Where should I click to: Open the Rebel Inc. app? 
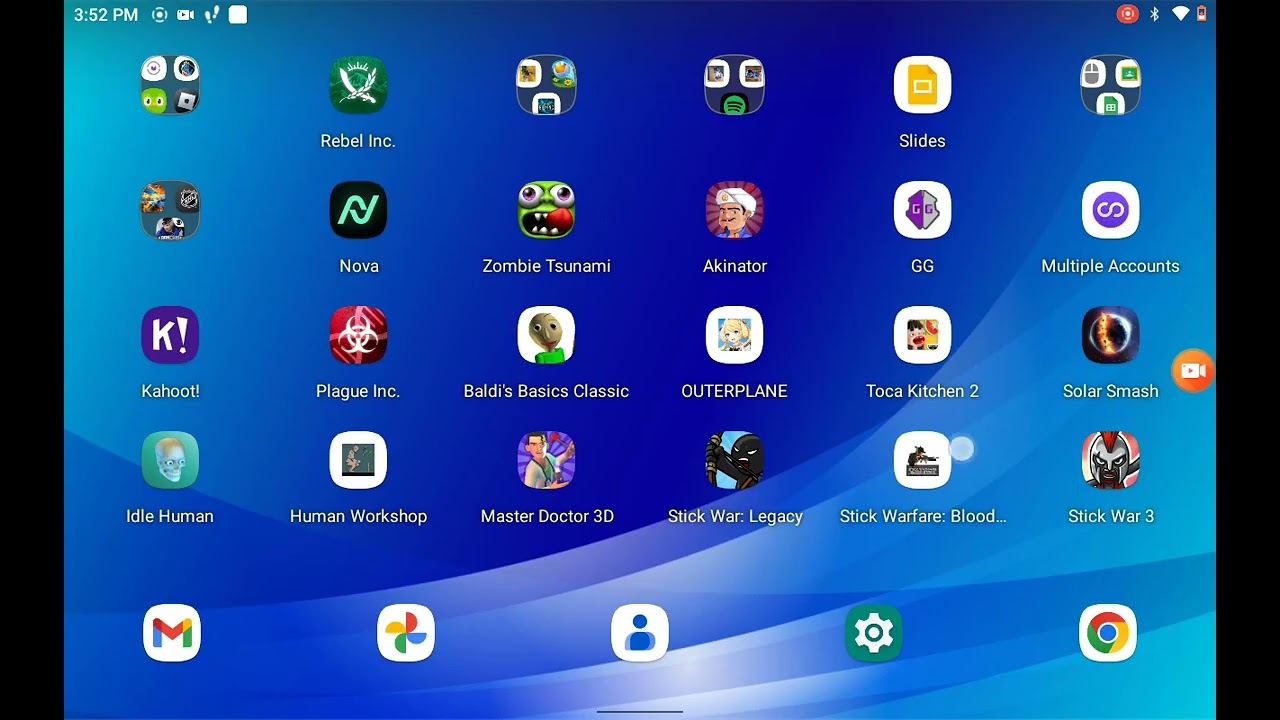point(358,85)
